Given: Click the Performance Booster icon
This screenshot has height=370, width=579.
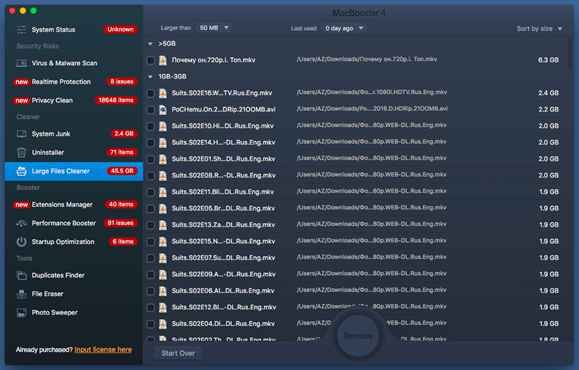Looking at the screenshot, I should [x=21, y=223].
